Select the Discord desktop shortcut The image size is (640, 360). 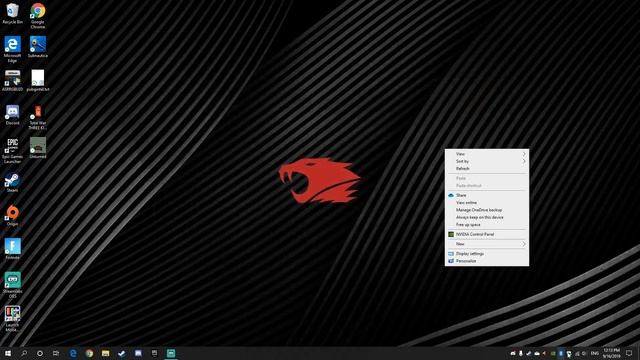click(x=13, y=114)
